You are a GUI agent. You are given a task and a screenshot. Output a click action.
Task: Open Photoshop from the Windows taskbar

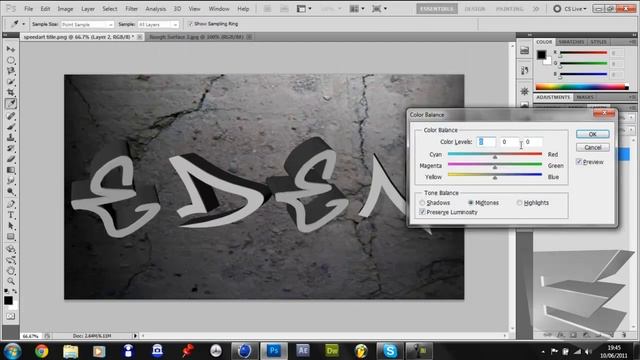[274, 351]
